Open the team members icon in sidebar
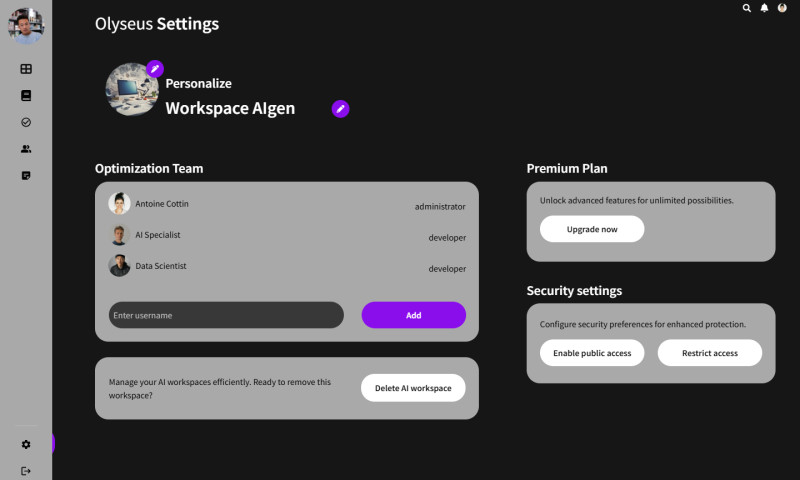 point(26,149)
